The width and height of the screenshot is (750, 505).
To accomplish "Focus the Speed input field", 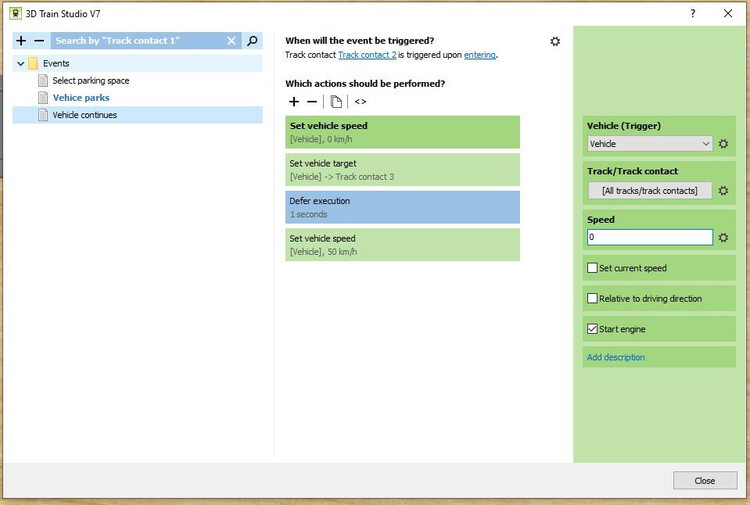I will [x=650, y=237].
